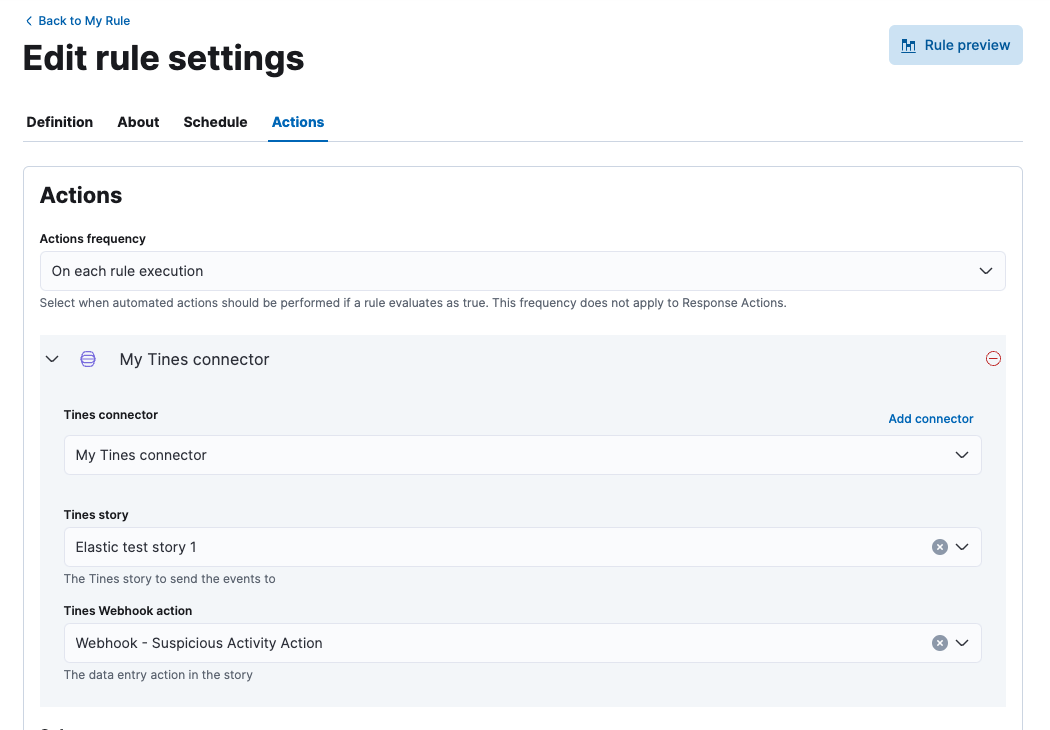1050x730 pixels.
Task: Collapse the My Tines connector section
Action: [53, 359]
